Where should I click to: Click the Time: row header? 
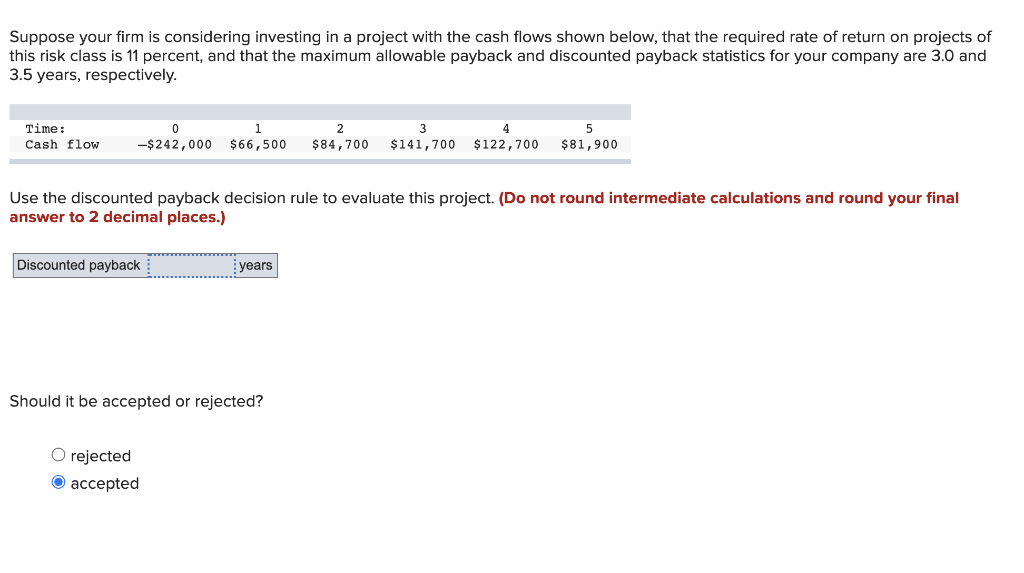[x=45, y=129]
